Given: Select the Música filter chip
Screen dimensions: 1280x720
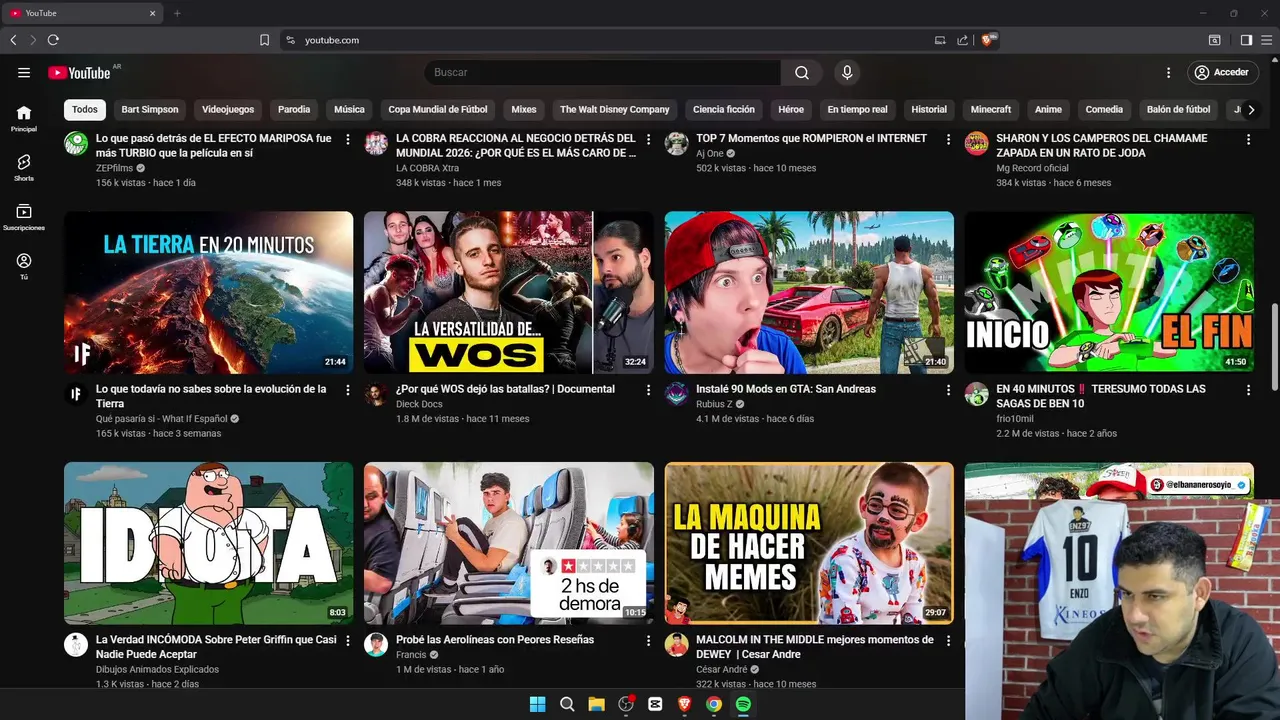Looking at the screenshot, I should click(x=349, y=110).
